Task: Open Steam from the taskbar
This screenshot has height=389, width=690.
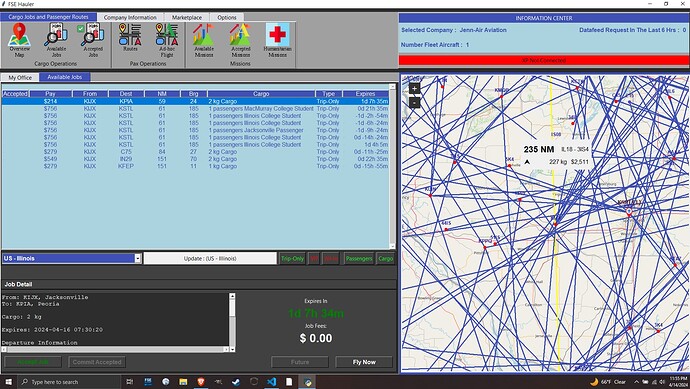Action: pos(236,382)
